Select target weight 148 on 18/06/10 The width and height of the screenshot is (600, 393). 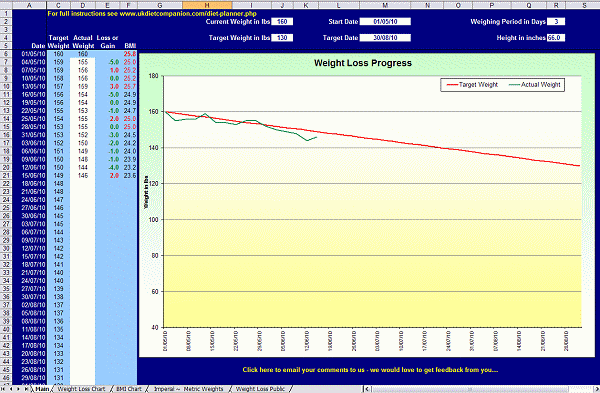tap(58, 184)
